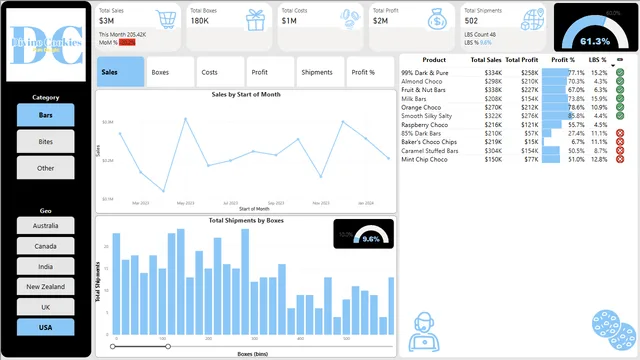Click the 85.8% profit bar value

(x=576, y=116)
